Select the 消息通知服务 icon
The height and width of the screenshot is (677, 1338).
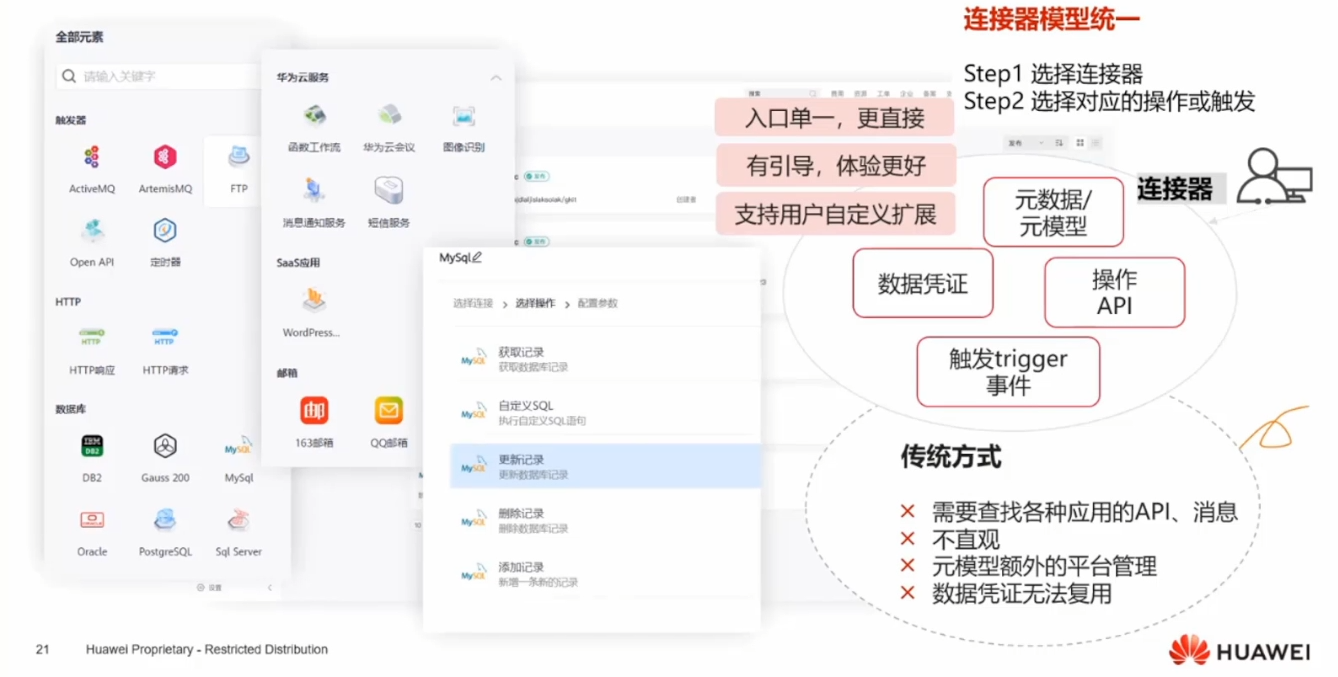click(x=314, y=190)
